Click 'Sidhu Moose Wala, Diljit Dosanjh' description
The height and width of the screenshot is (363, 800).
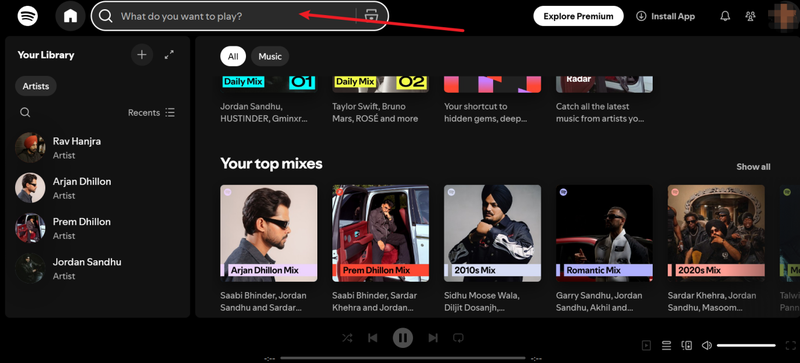[482, 302]
